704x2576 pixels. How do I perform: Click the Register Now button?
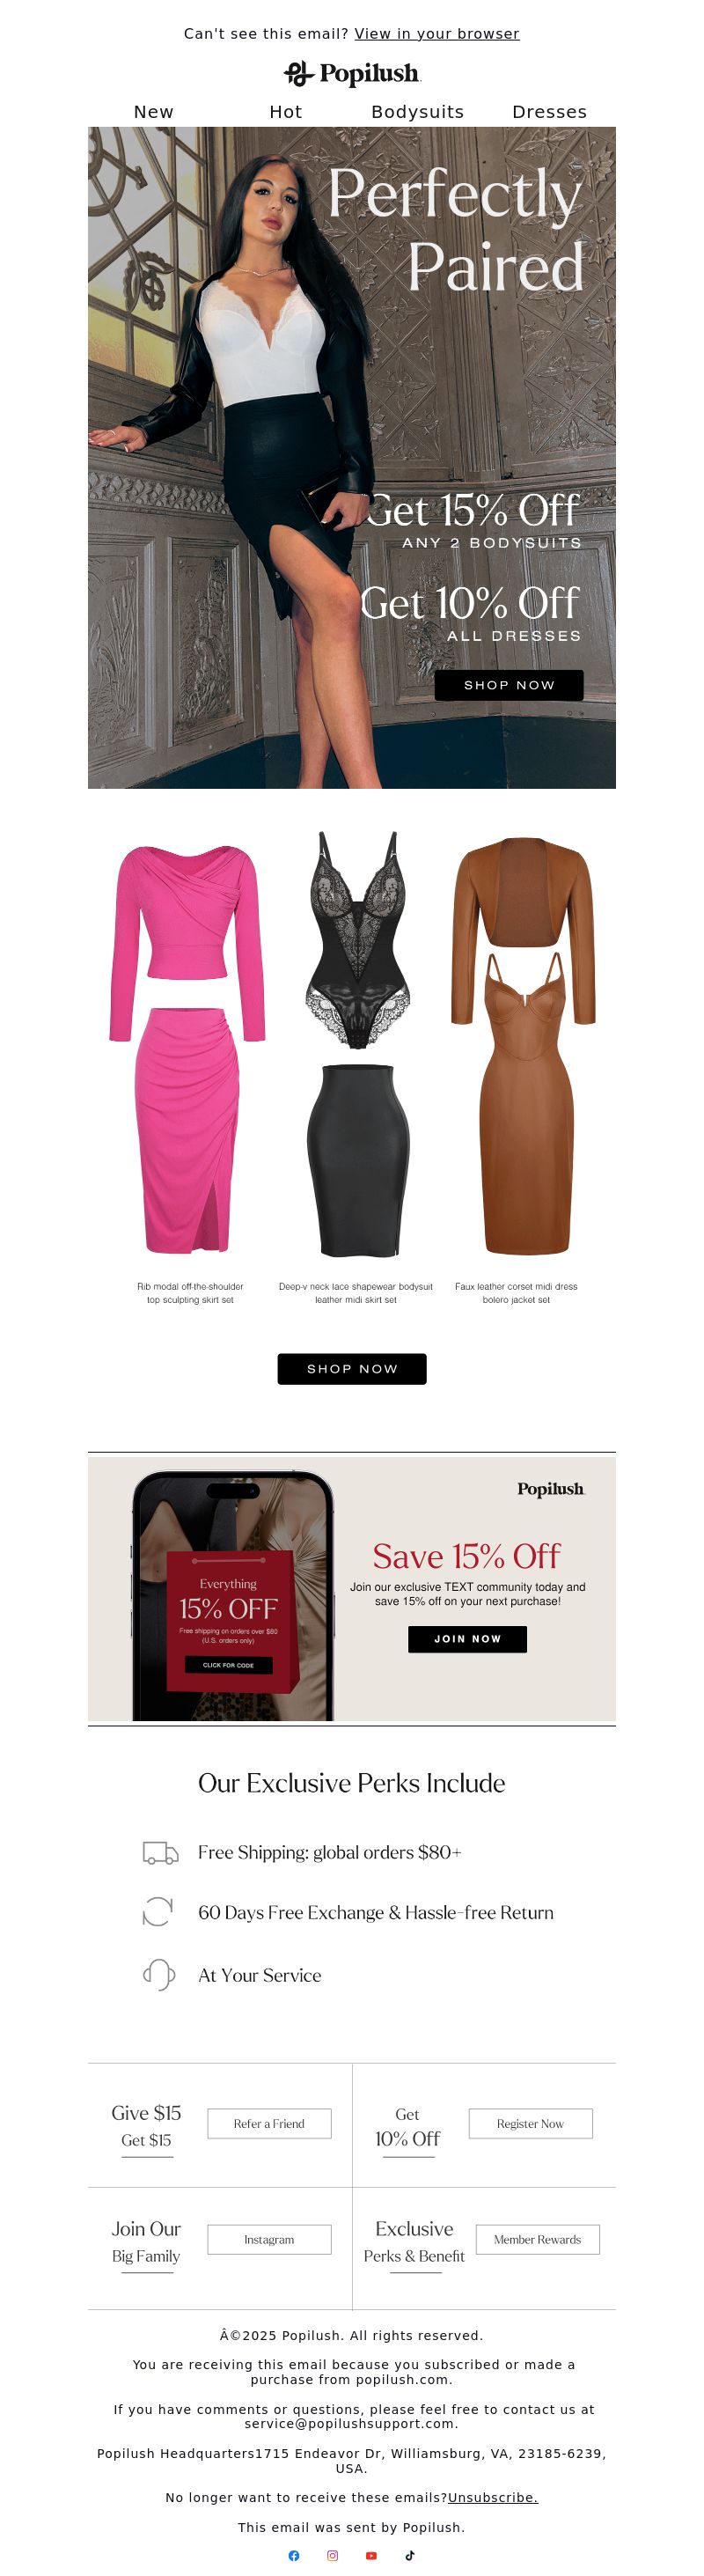point(530,2123)
